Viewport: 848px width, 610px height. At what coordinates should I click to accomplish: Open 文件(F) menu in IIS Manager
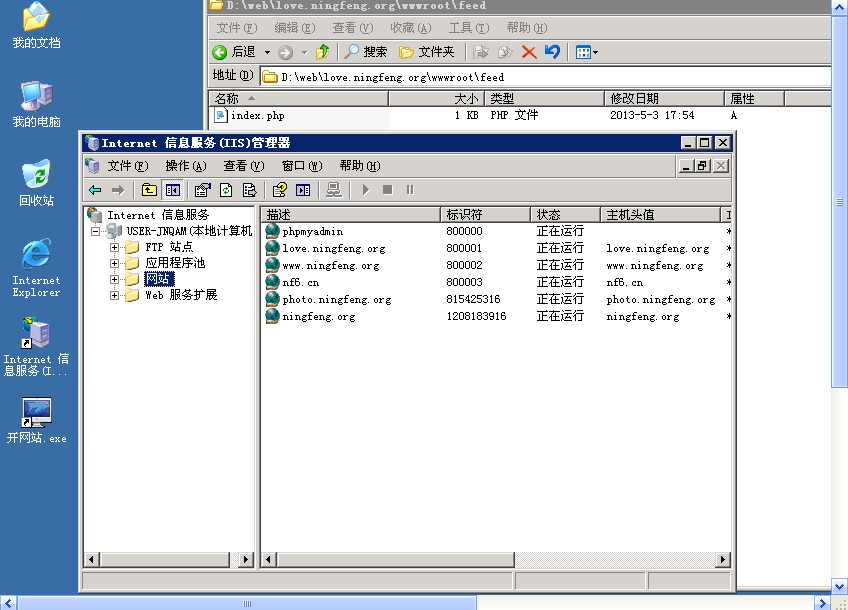click(x=128, y=165)
